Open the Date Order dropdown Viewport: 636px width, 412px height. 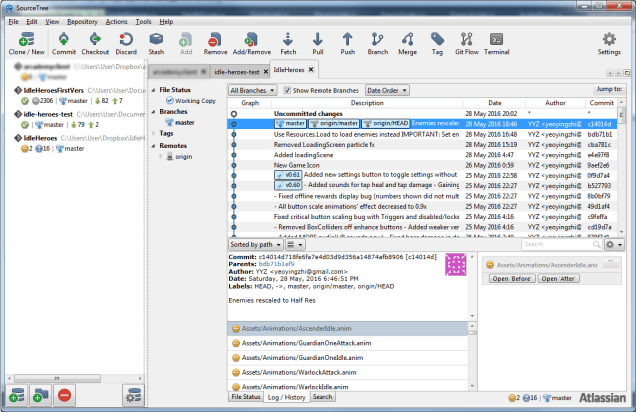click(x=387, y=90)
